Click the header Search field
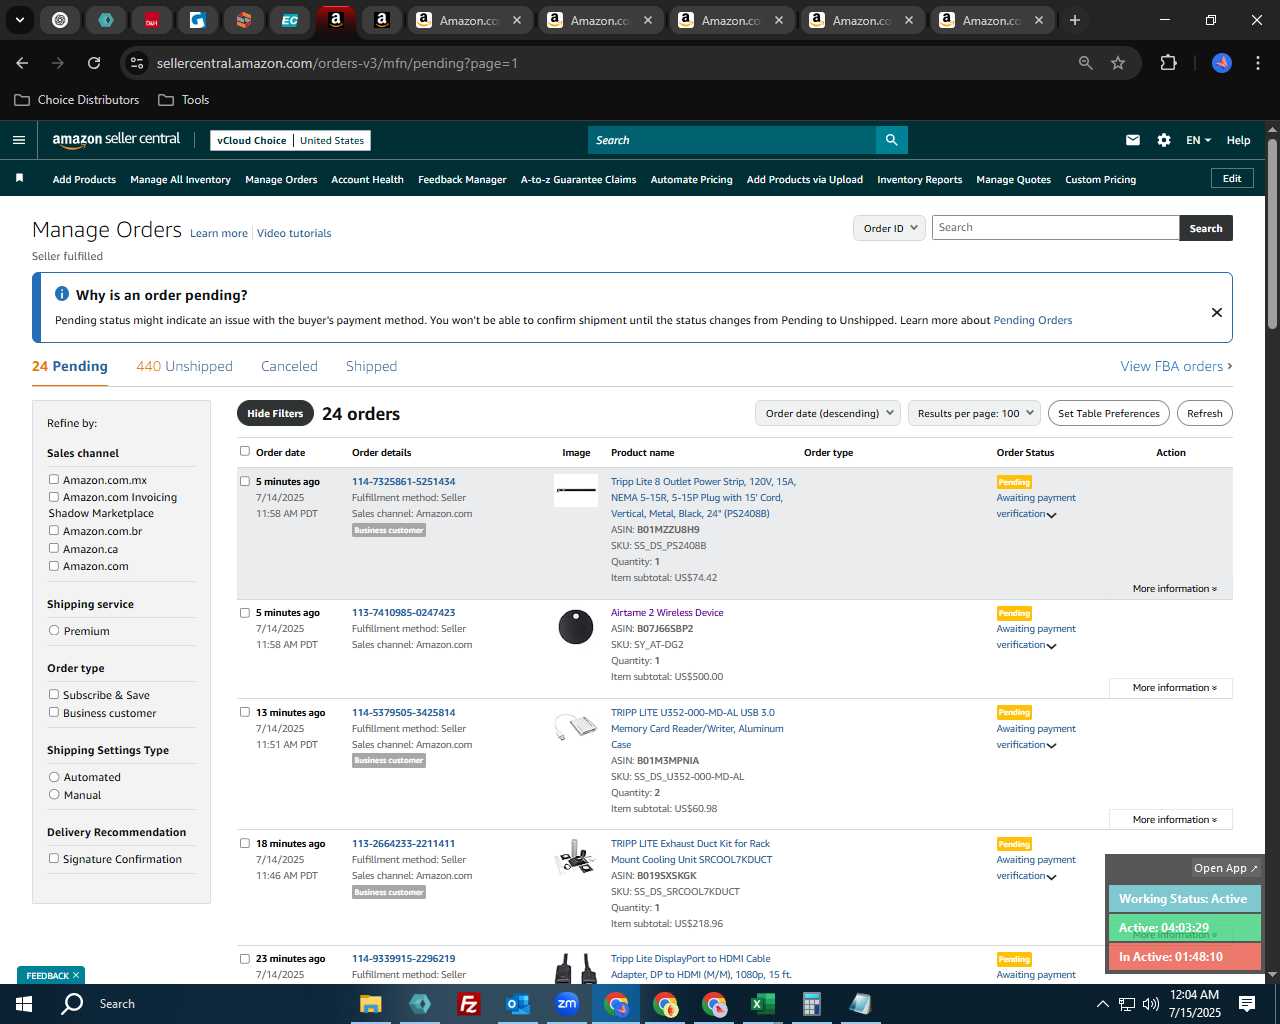 732,140
